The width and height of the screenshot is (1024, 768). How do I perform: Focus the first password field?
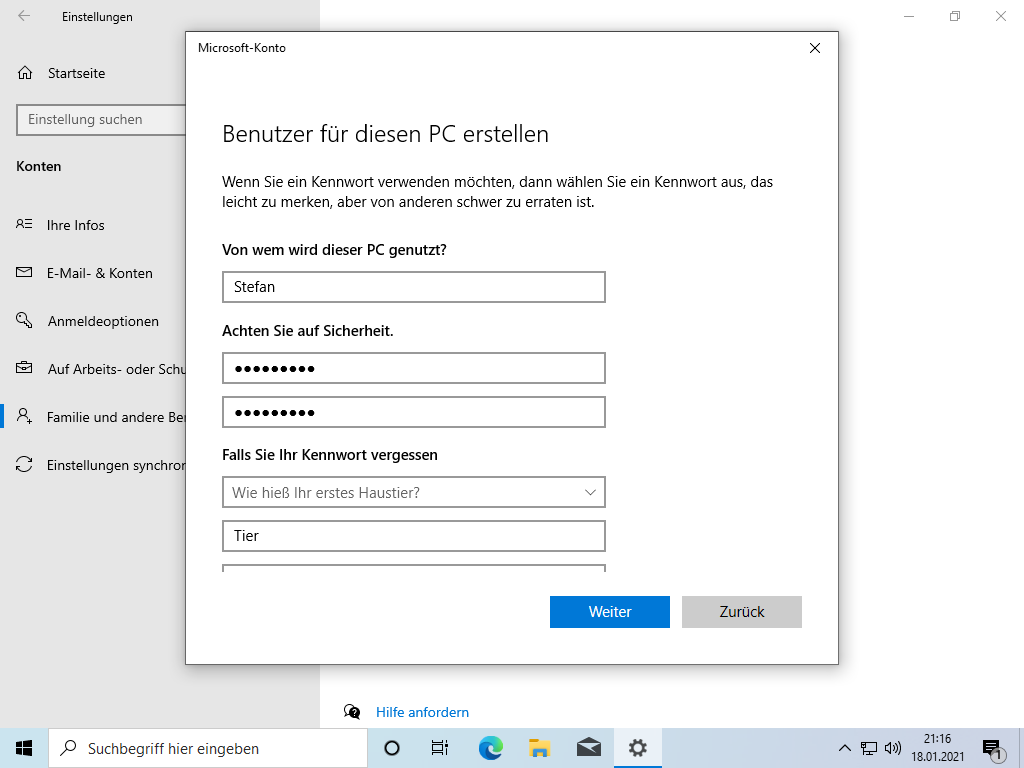tap(414, 368)
